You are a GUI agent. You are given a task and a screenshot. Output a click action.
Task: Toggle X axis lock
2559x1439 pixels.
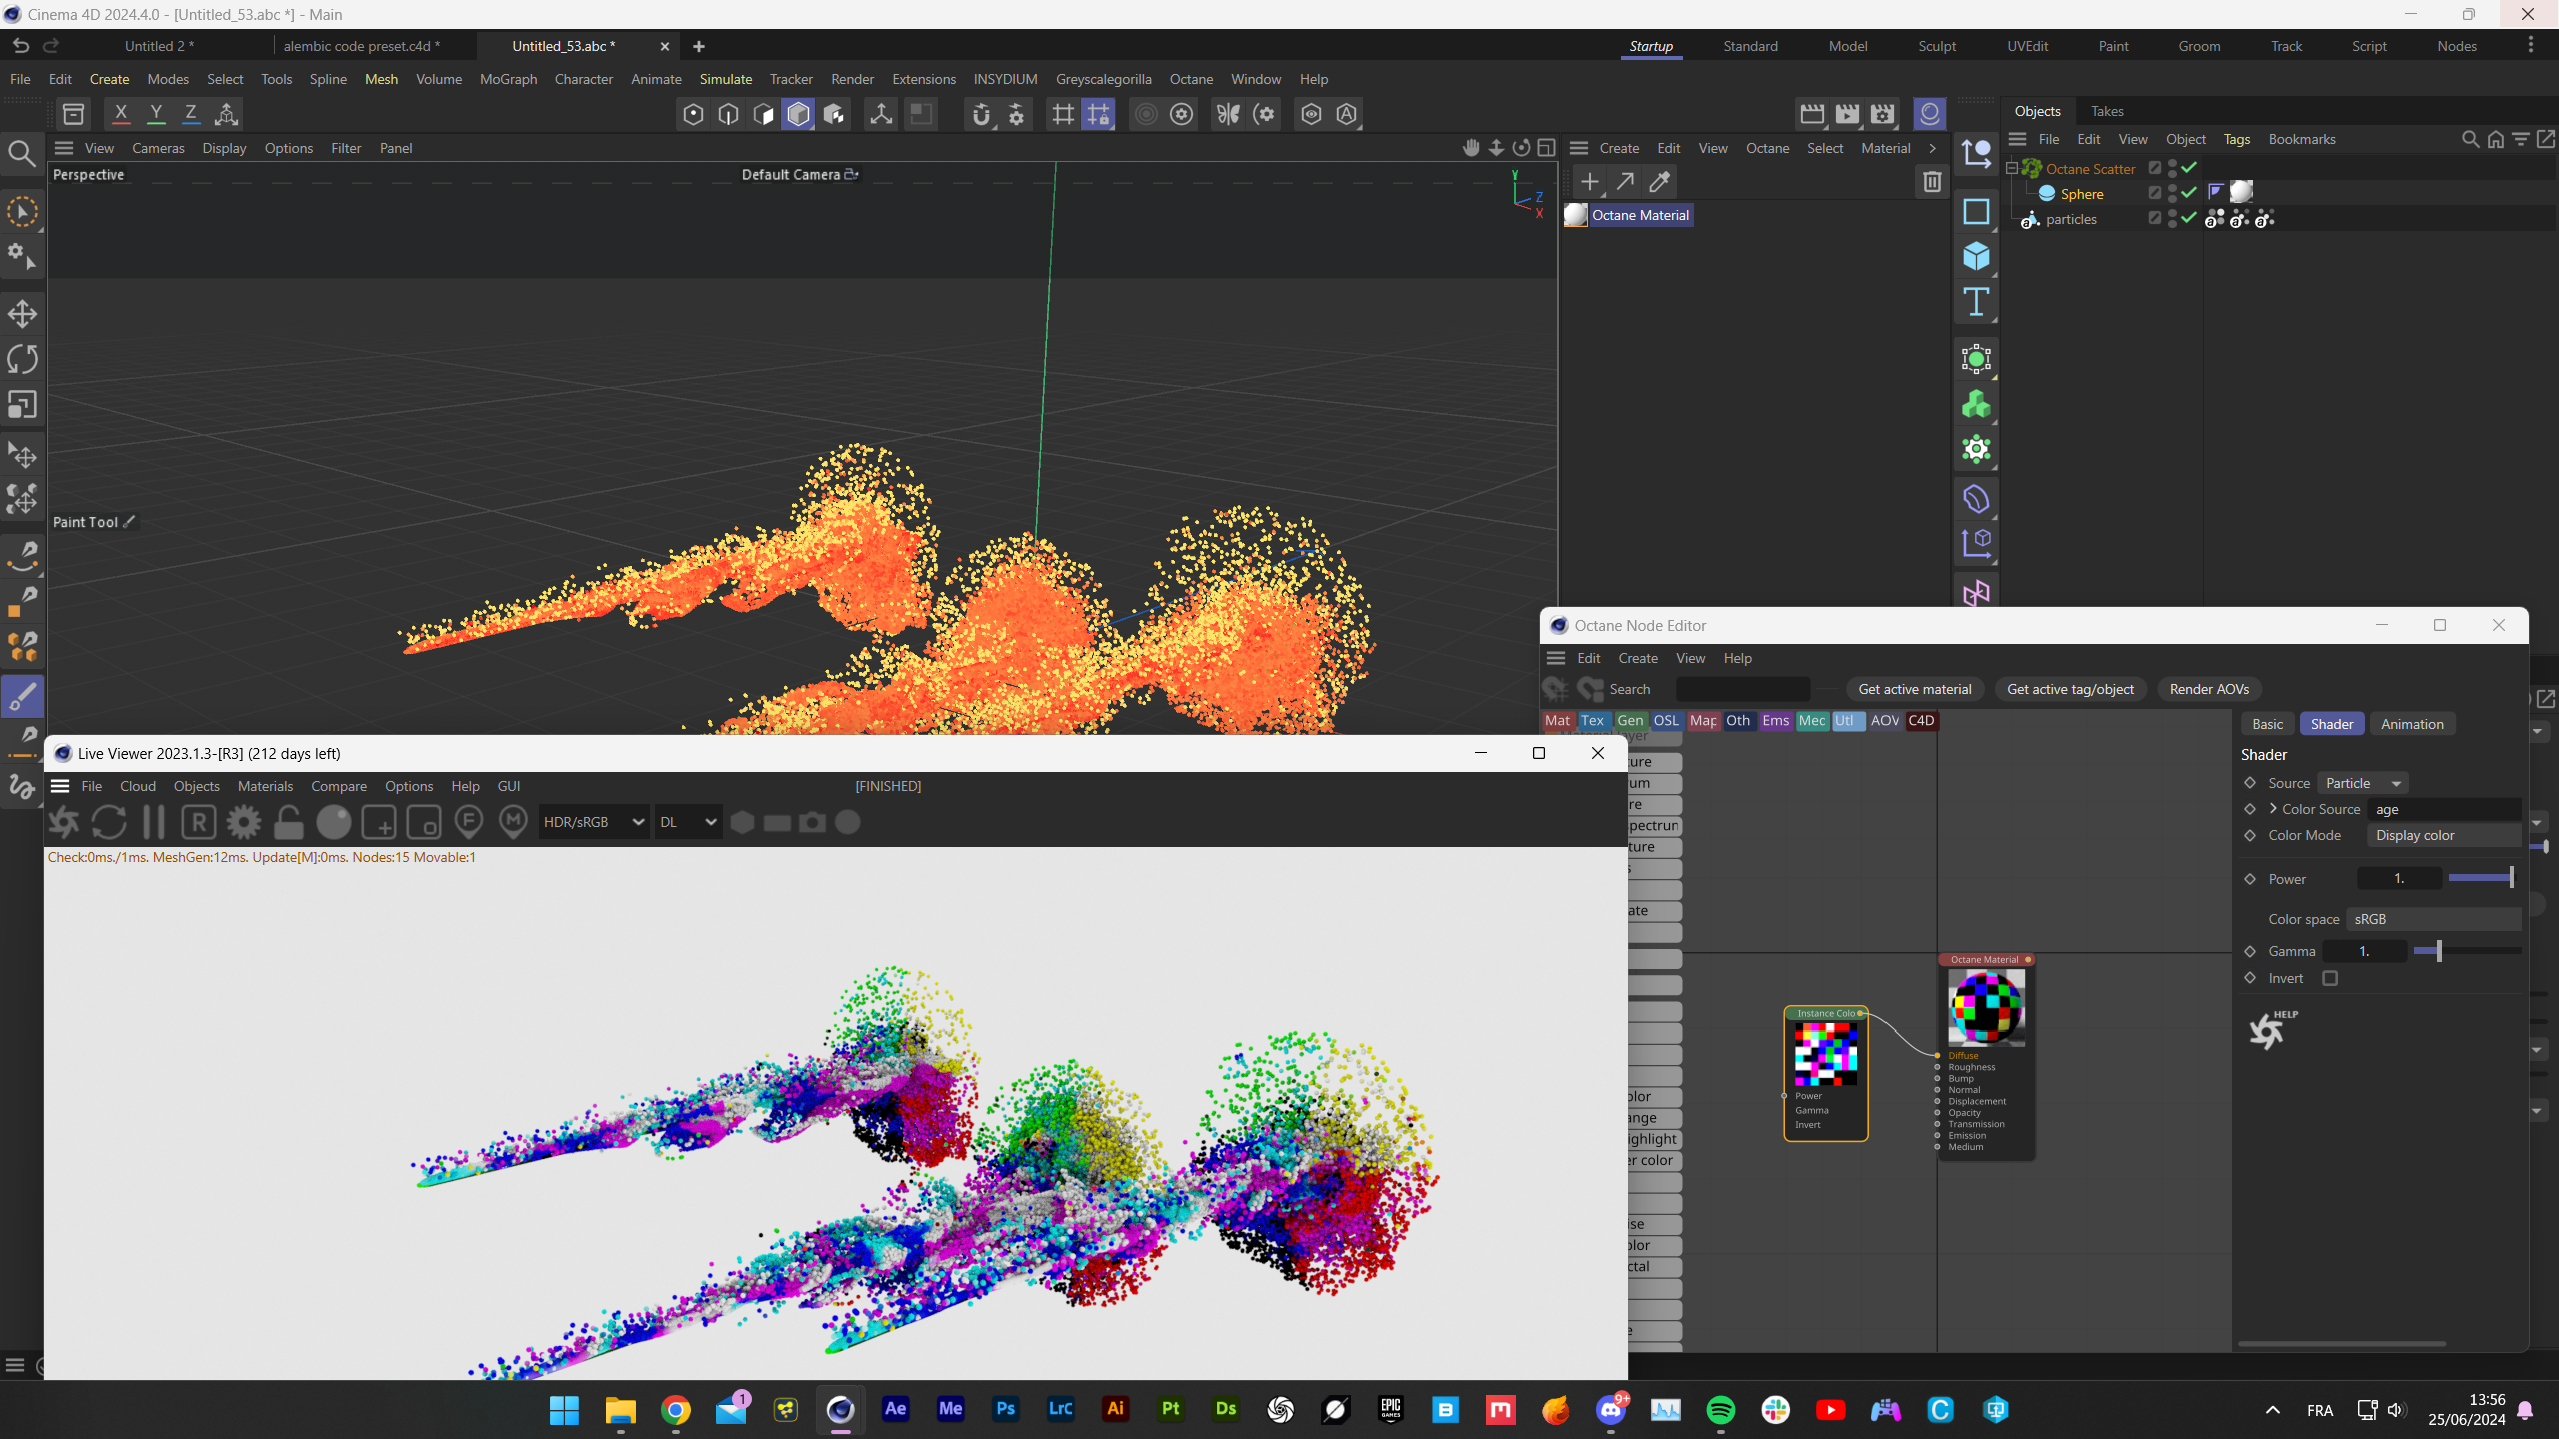(x=120, y=114)
